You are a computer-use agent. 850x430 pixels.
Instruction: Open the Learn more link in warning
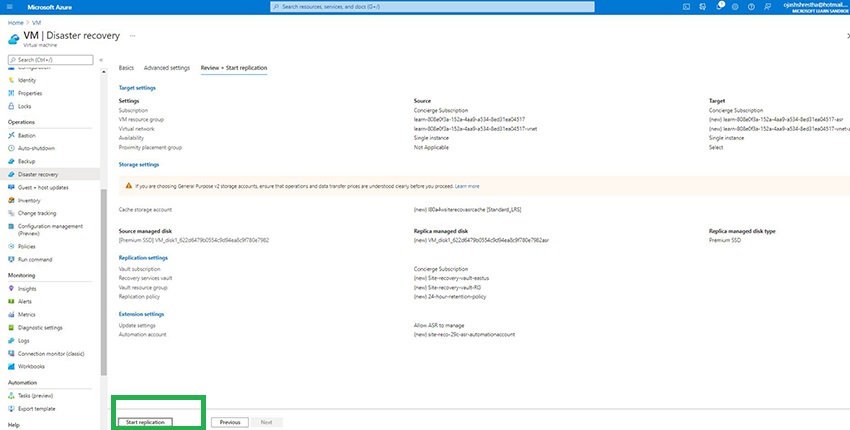click(x=467, y=186)
